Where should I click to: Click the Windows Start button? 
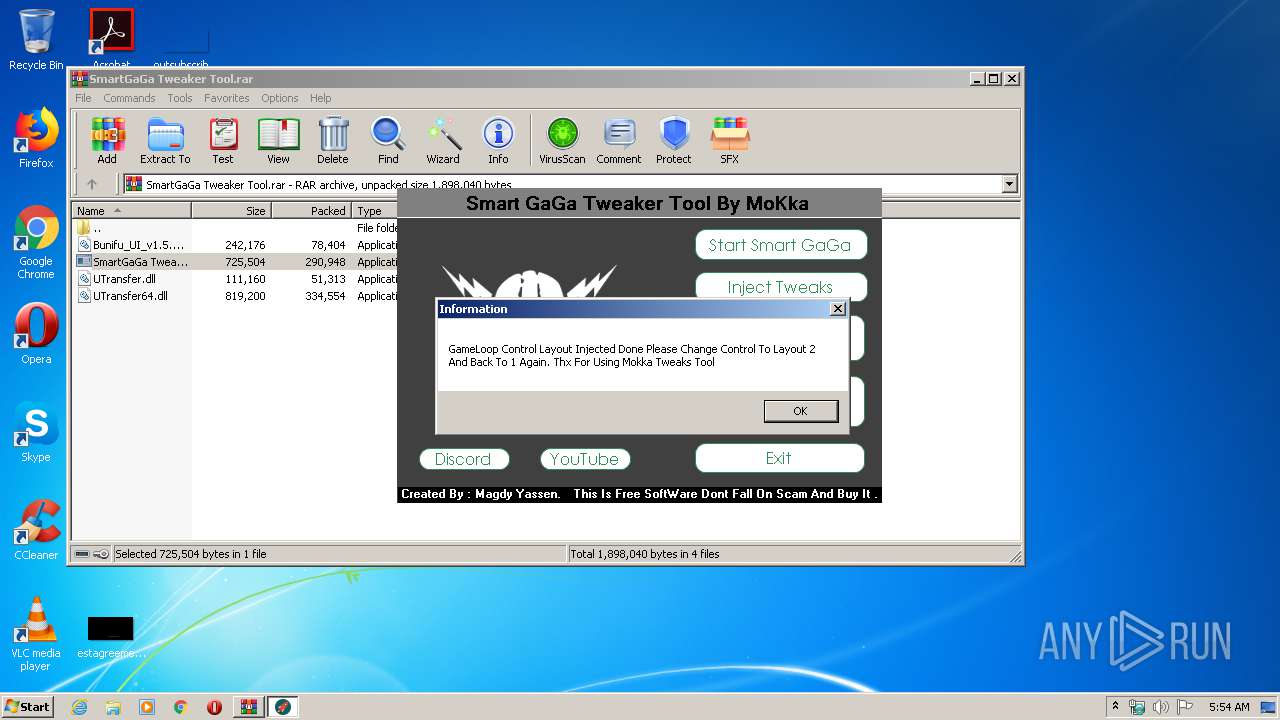pyautogui.click(x=28, y=707)
